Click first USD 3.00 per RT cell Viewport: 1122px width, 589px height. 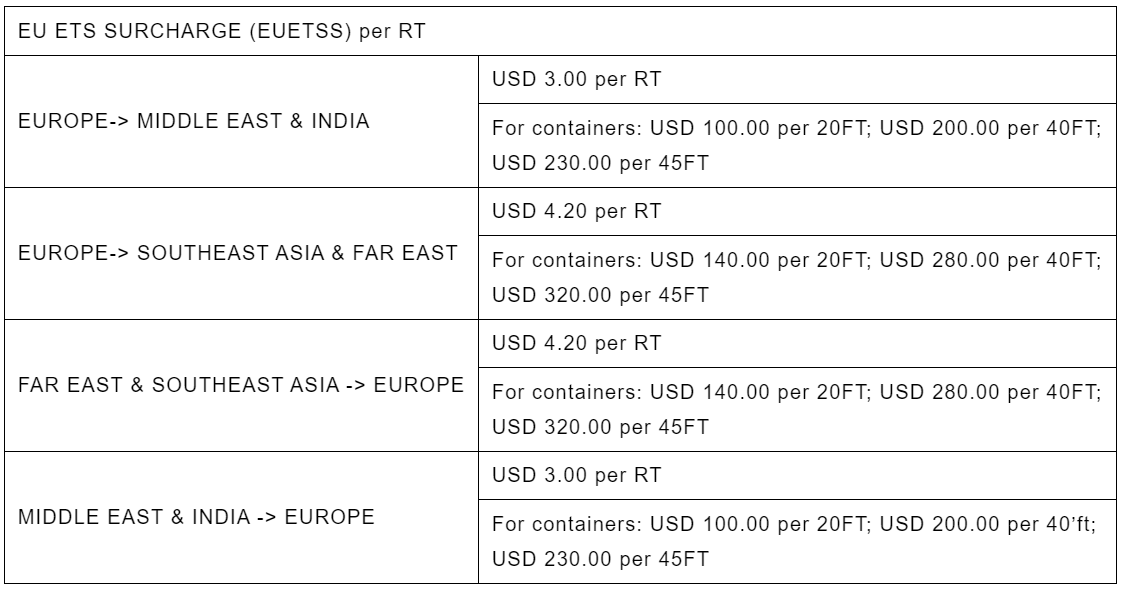click(x=797, y=79)
